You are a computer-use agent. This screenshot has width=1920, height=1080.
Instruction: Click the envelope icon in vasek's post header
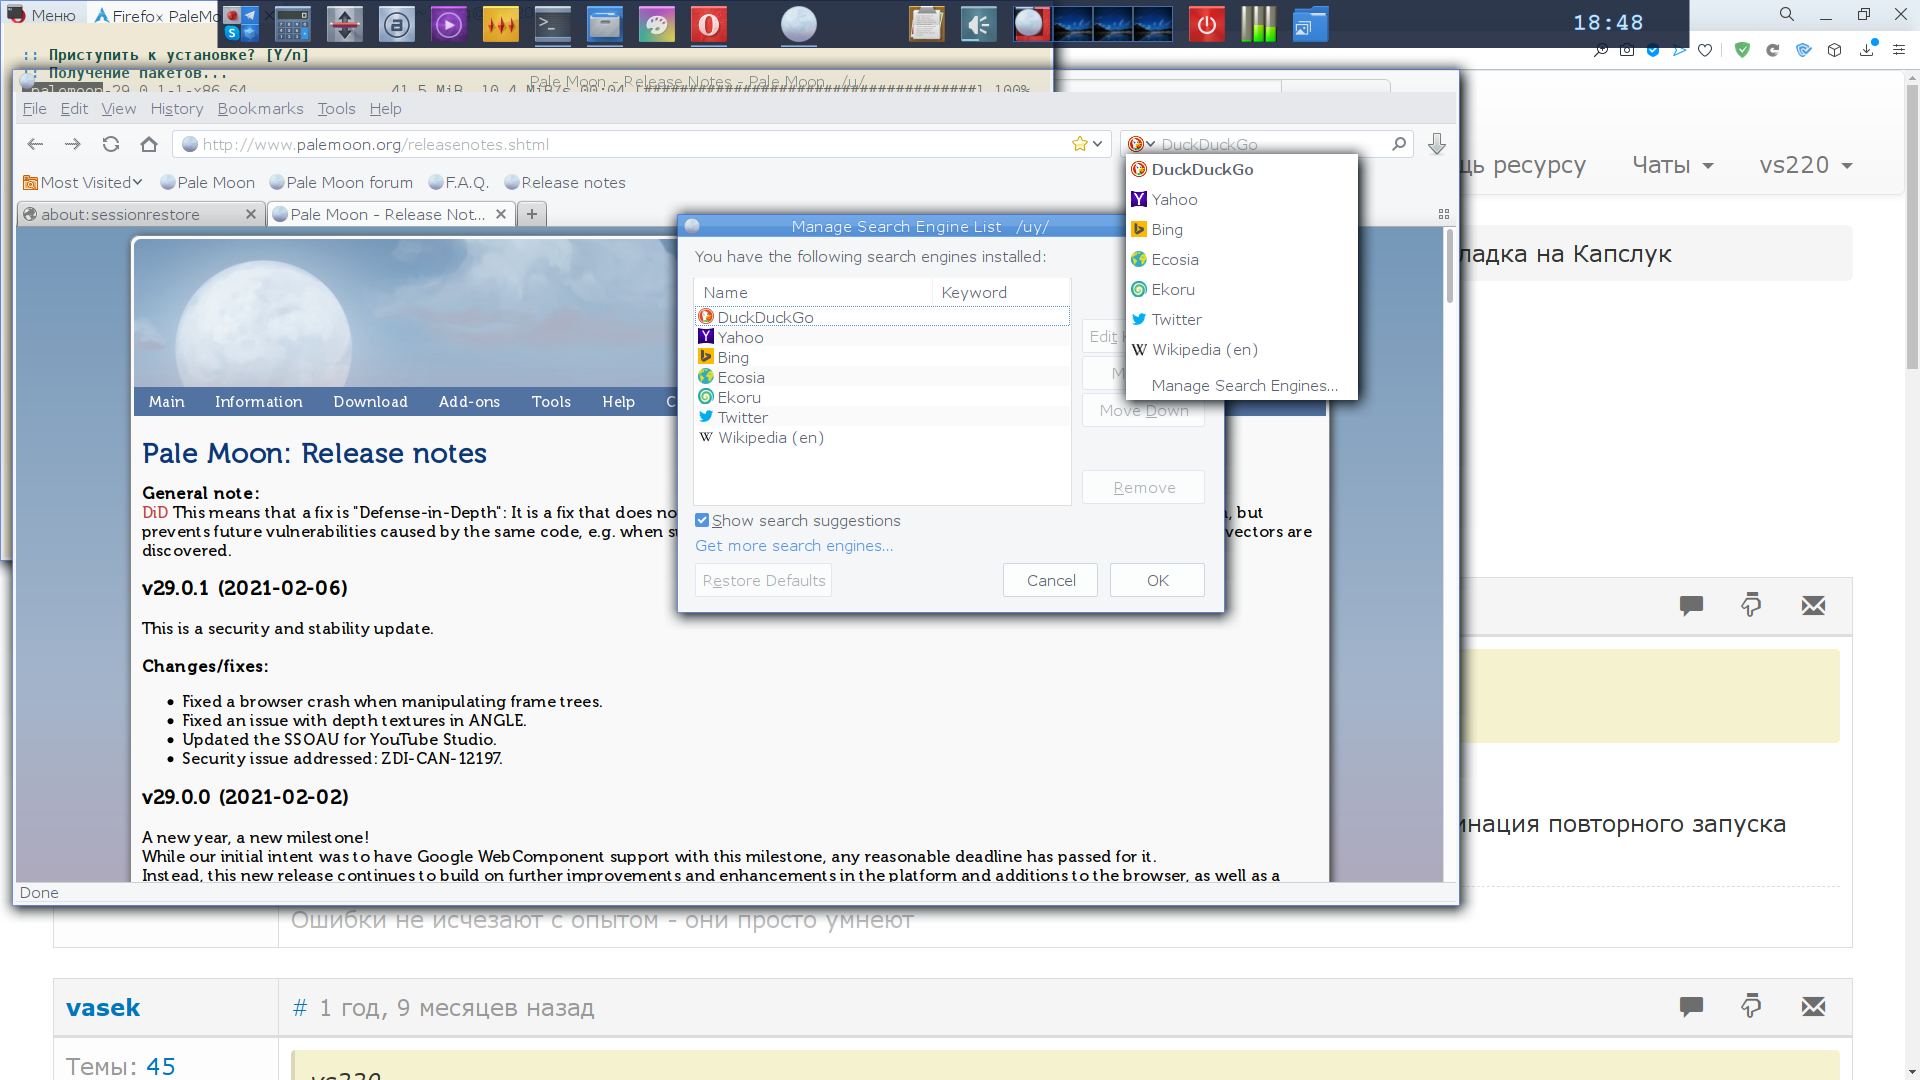[x=1813, y=1006]
